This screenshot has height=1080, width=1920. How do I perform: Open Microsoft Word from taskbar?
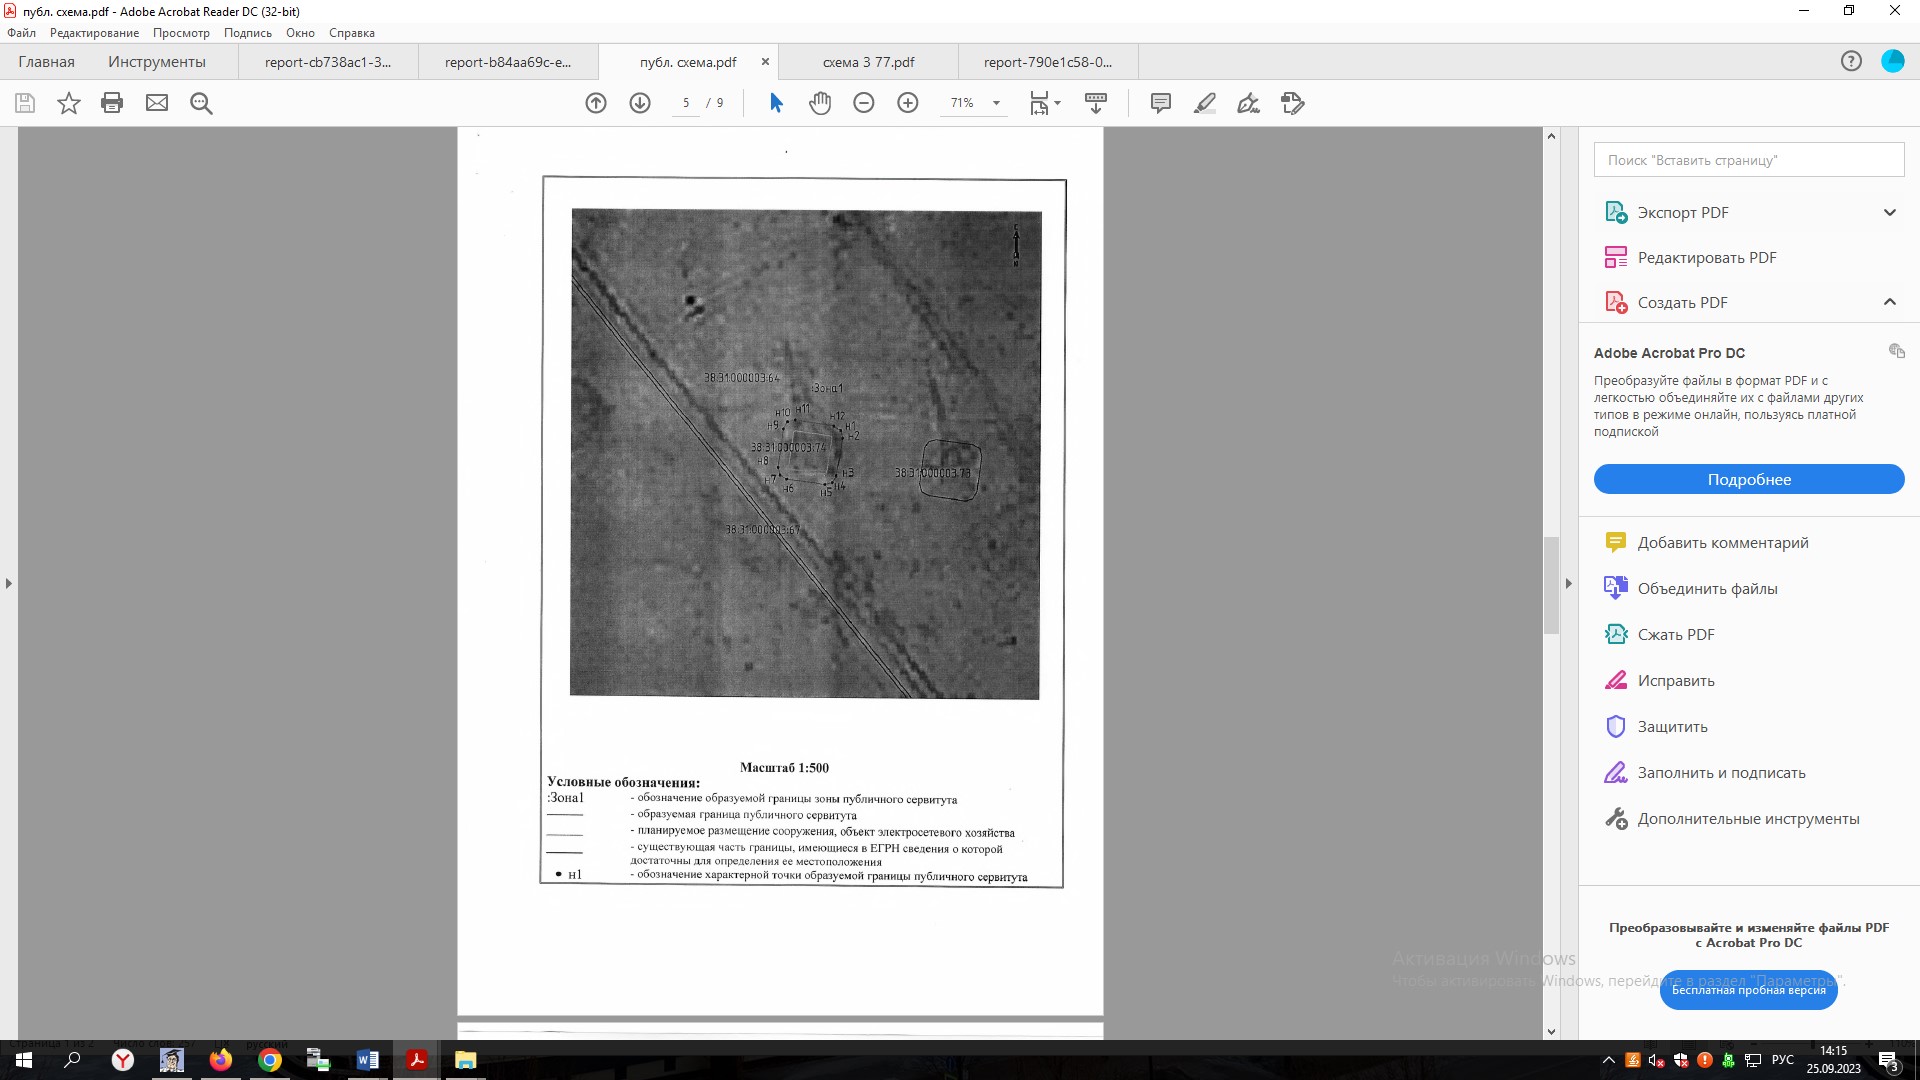[x=367, y=1060]
